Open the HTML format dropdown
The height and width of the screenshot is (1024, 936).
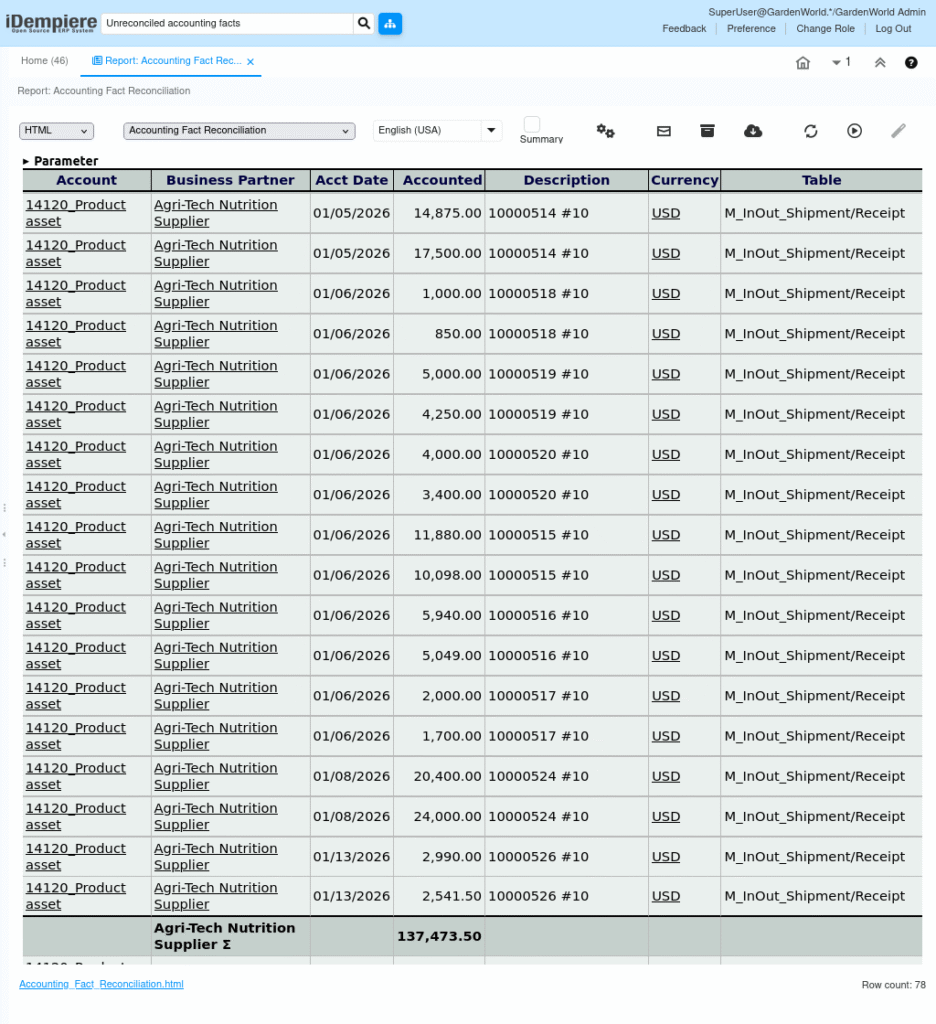[x=56, y=131]
